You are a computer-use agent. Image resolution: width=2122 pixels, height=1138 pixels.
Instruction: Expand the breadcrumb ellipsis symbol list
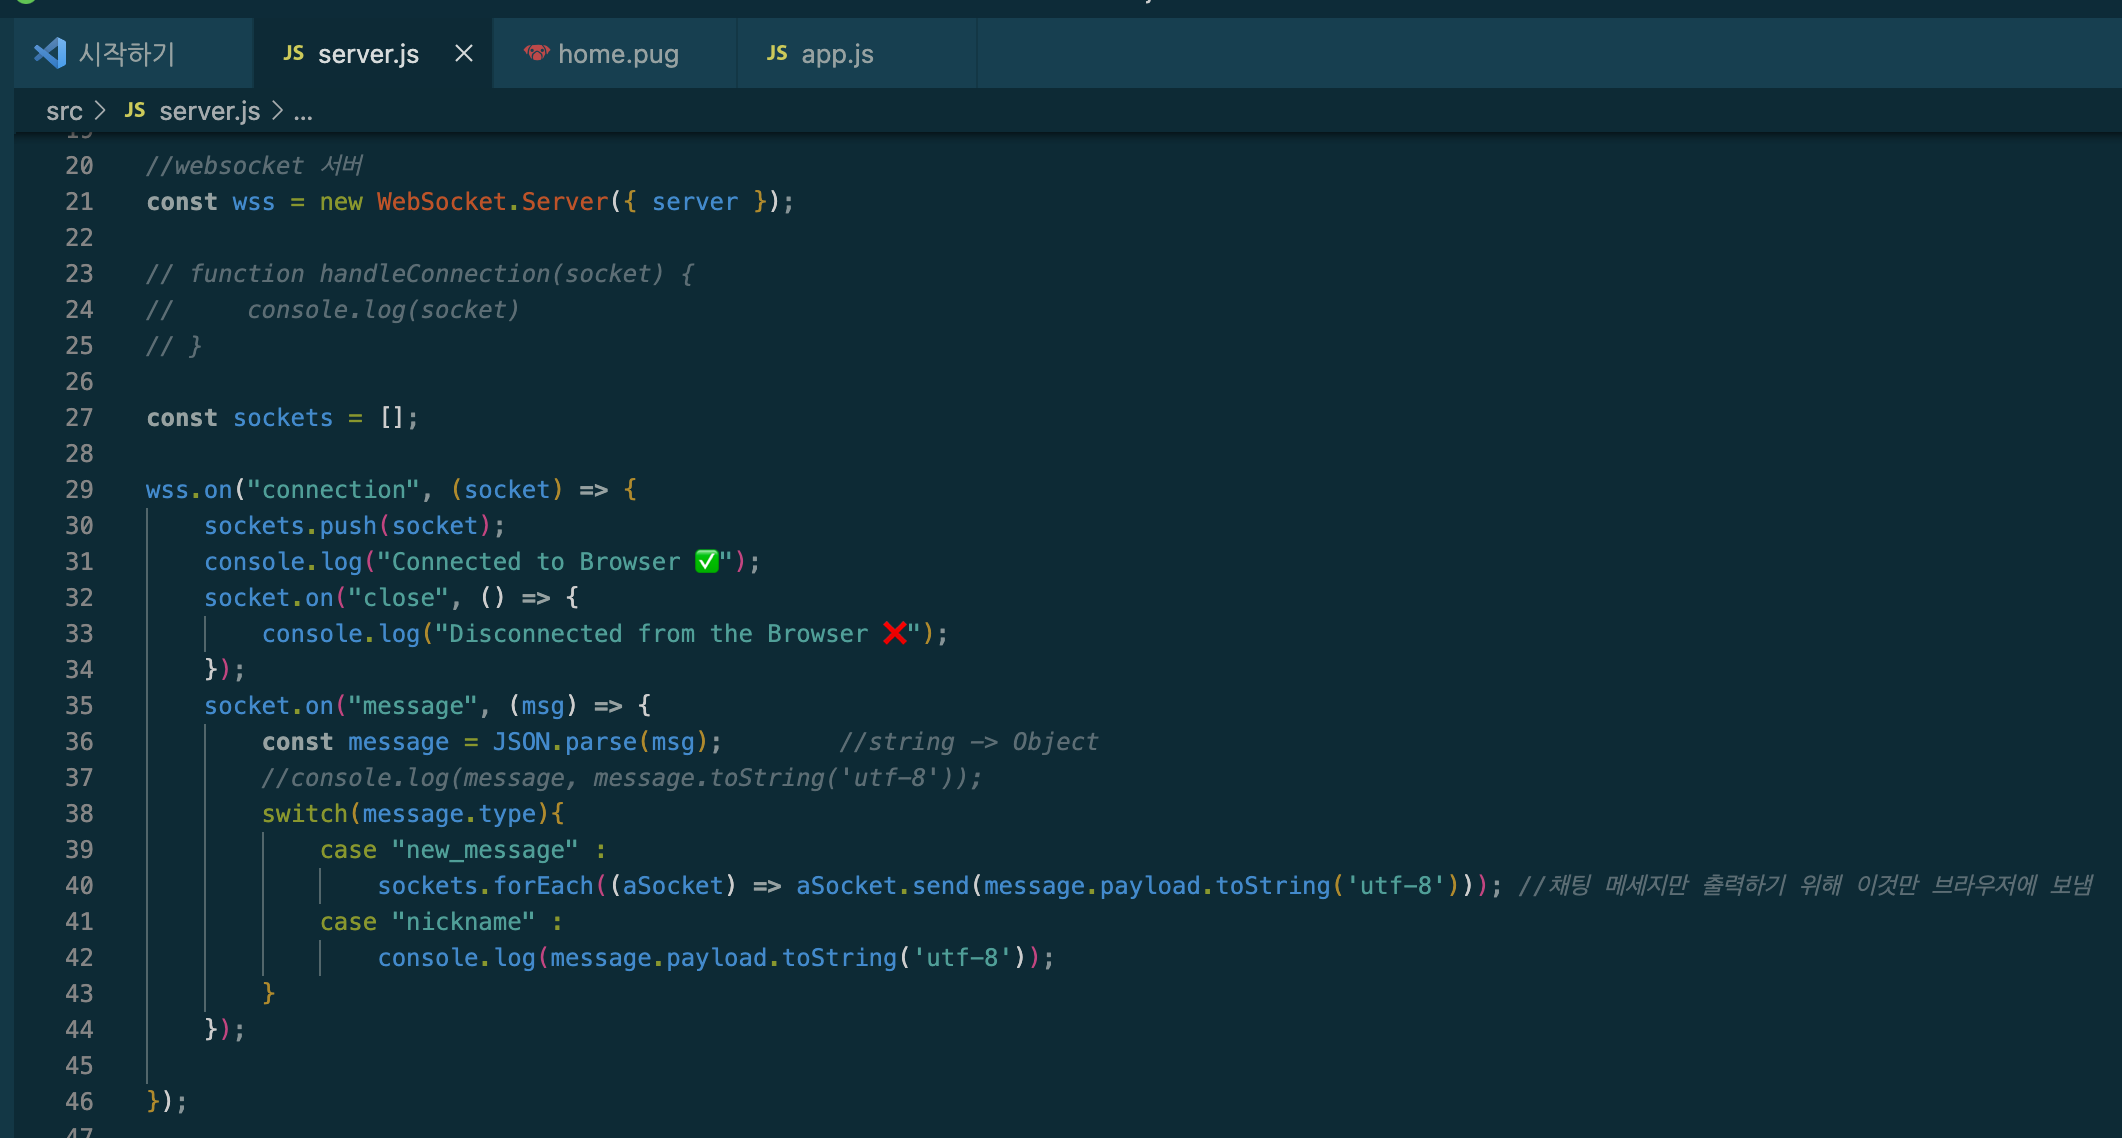point(303,112)
